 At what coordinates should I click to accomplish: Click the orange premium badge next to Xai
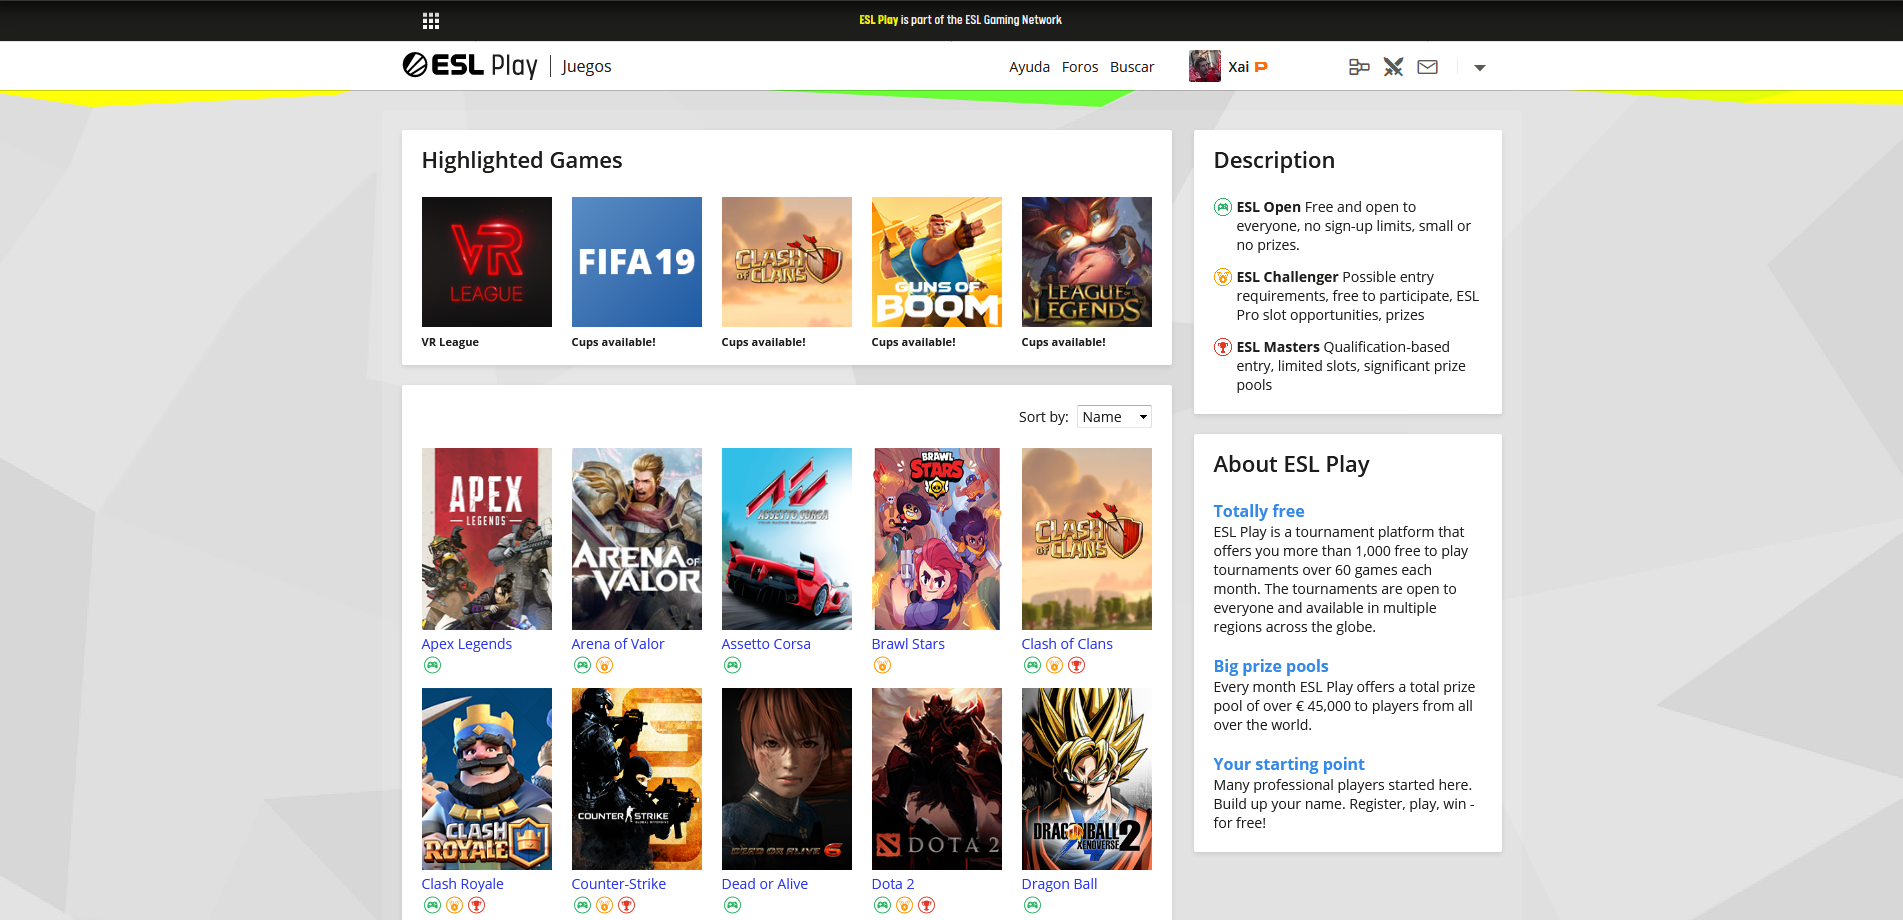(1261, 67)
